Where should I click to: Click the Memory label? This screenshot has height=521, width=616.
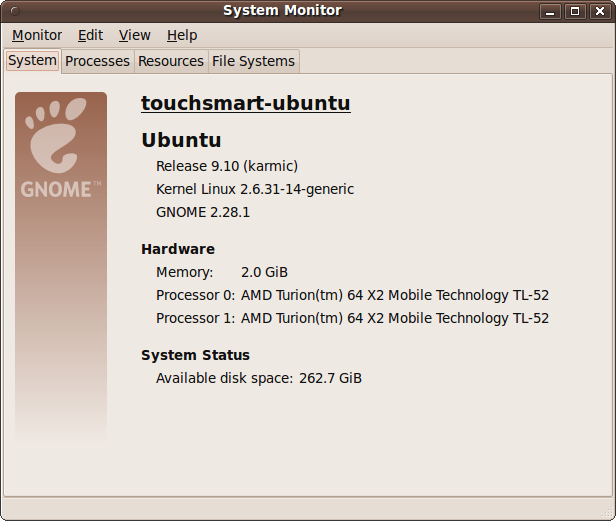[x=185, y=272]
